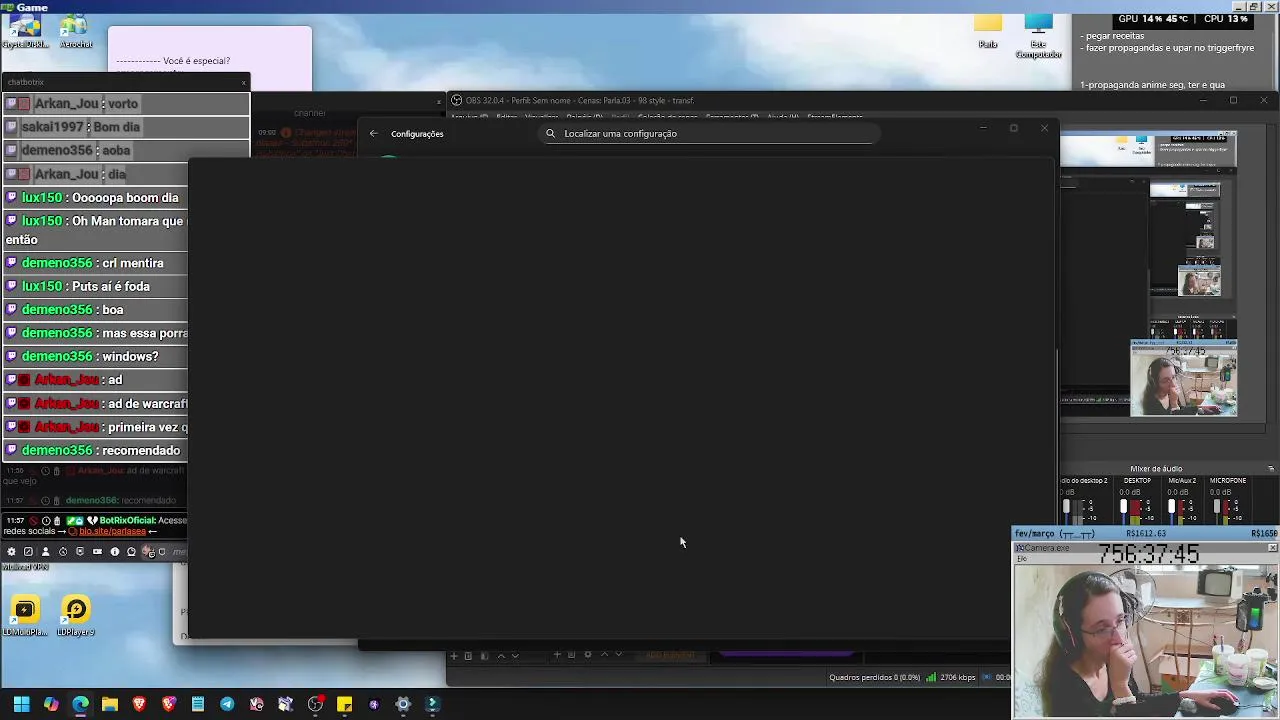The width and height of the screenshot is (1280, 720).
Task: Click the sakai1997 'Bom dia' chat message
Action: point(126,127)
